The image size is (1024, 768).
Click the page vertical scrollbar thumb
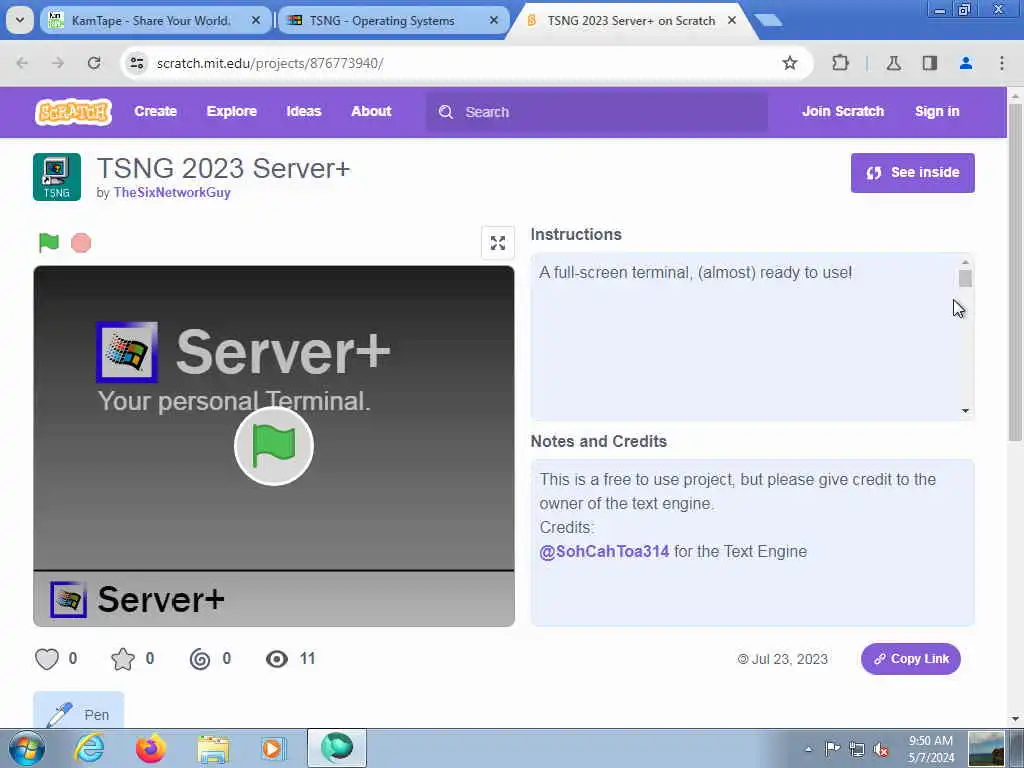tap(1015, 272)
